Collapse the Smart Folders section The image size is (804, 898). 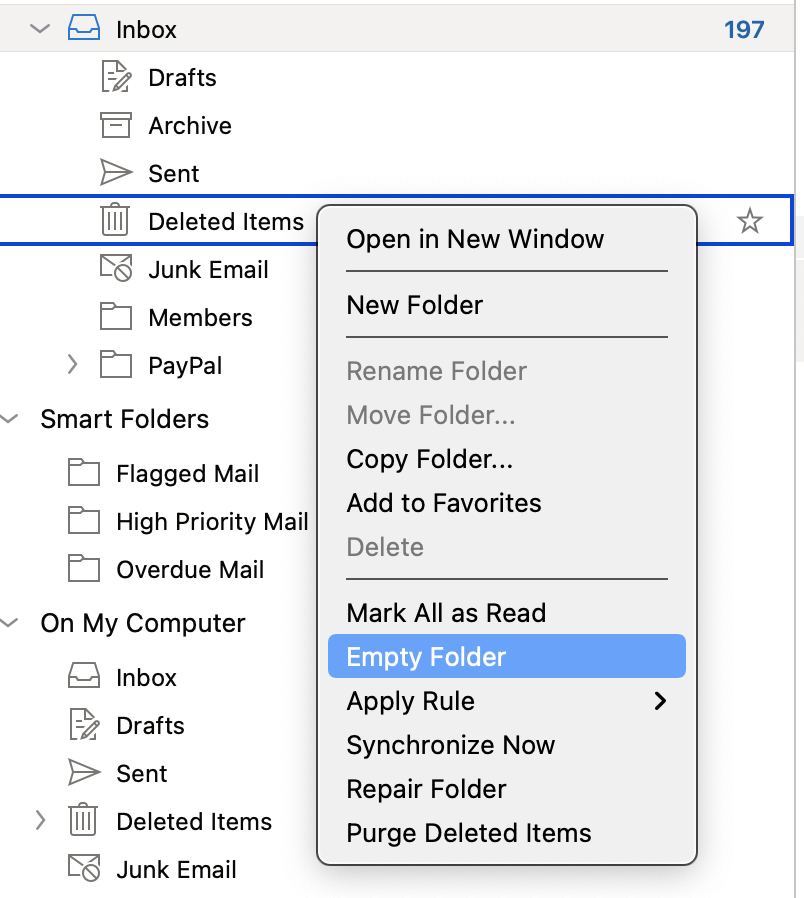9,419
